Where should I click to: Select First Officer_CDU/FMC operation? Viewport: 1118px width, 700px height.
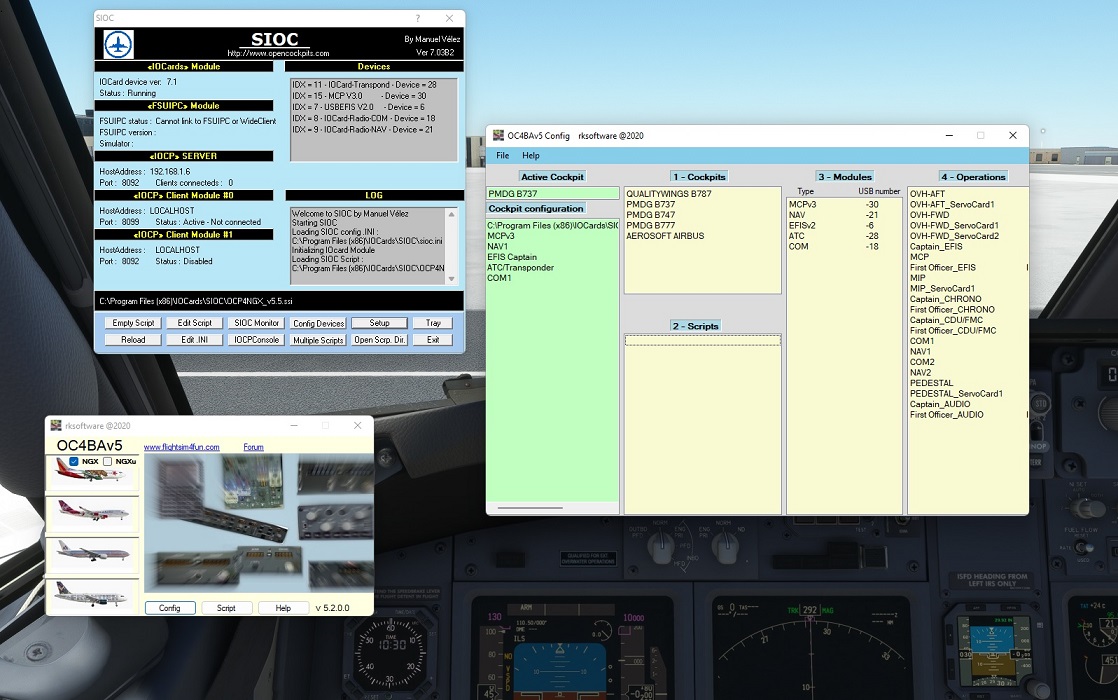[x=953, y=331]
